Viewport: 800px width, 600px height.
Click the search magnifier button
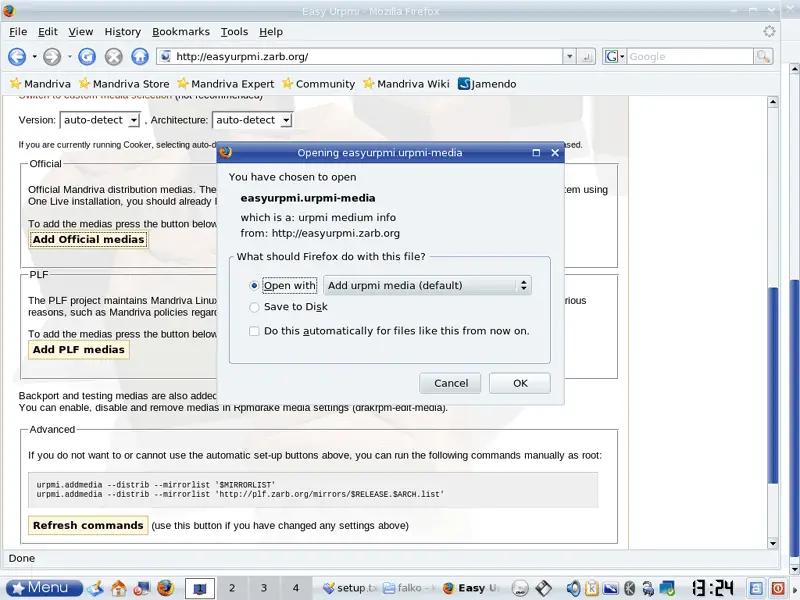pos(763,57)
